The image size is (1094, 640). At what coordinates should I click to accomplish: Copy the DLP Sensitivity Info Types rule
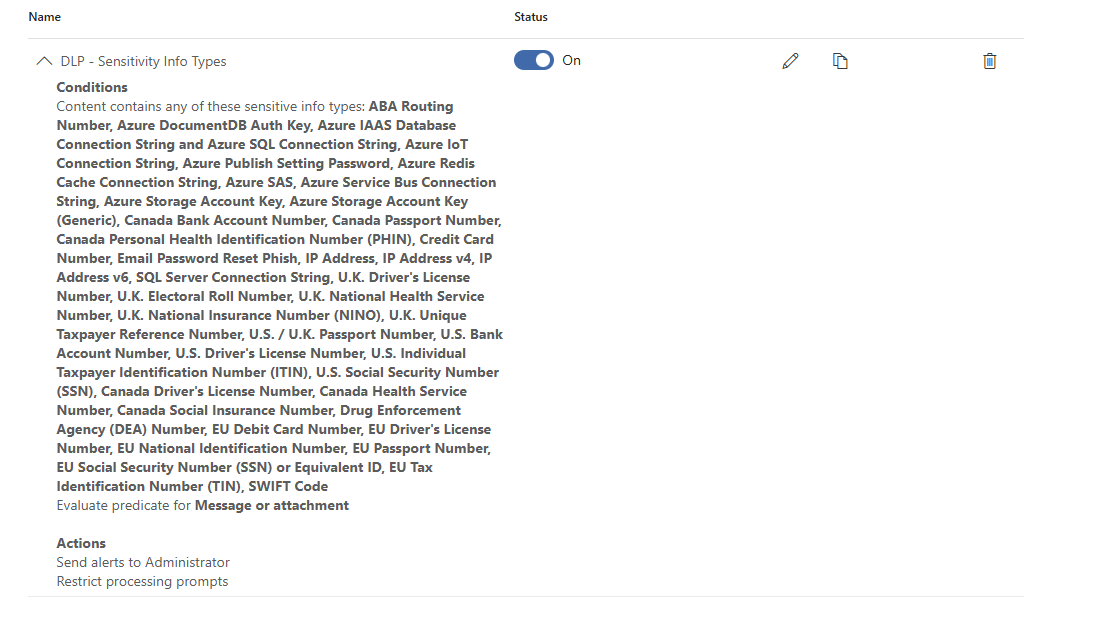[x=840, y=61]
